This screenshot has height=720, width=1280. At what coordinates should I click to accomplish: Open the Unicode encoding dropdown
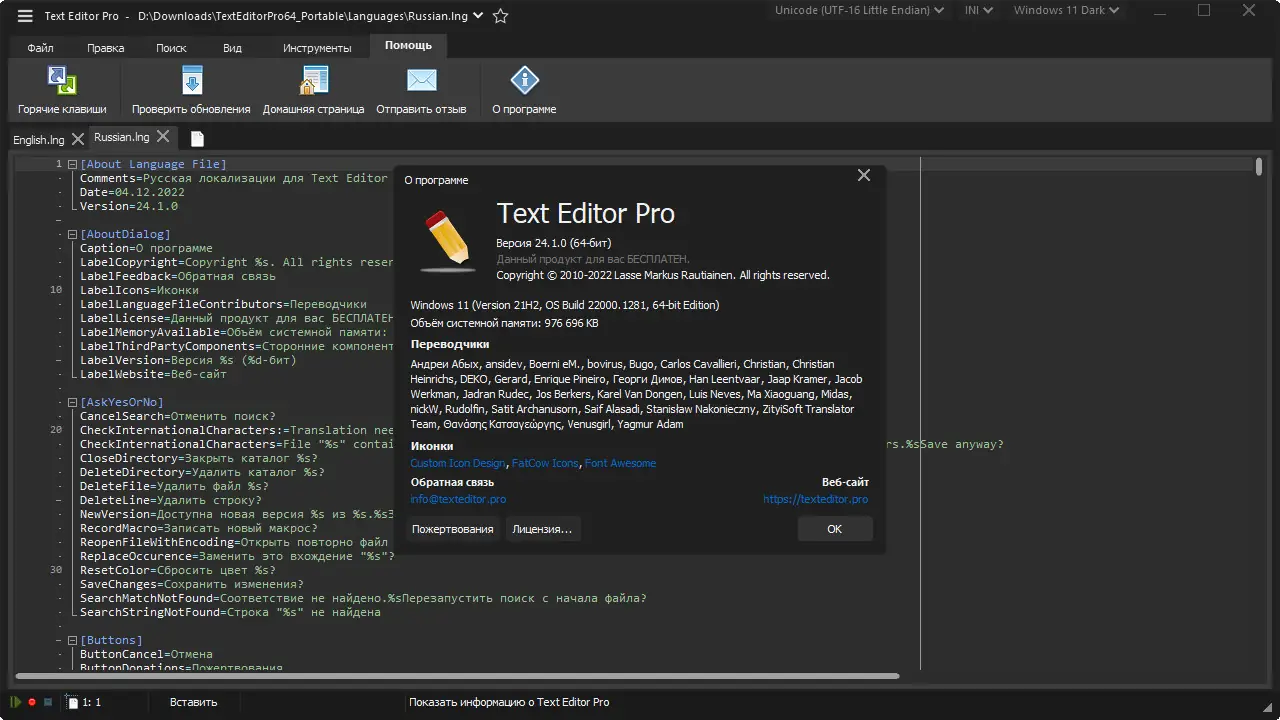click(860, 10)
